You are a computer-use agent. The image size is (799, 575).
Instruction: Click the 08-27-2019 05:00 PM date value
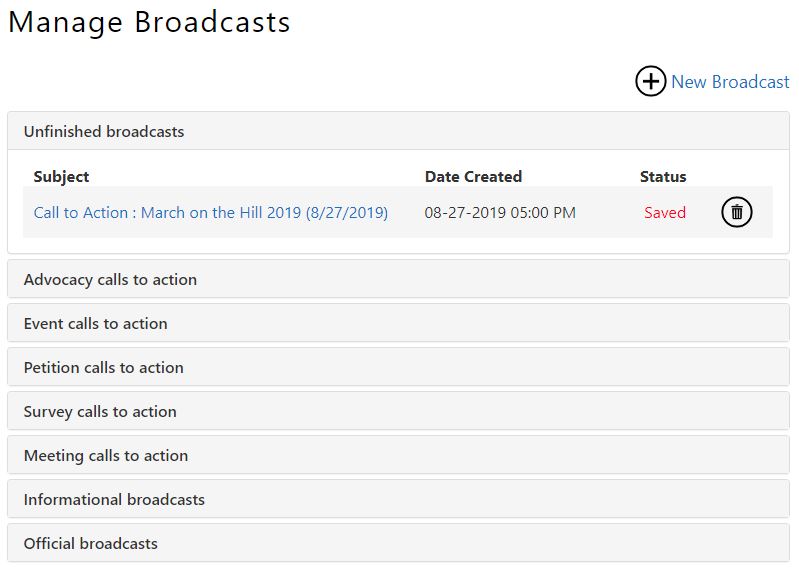(x=500, y=212)
